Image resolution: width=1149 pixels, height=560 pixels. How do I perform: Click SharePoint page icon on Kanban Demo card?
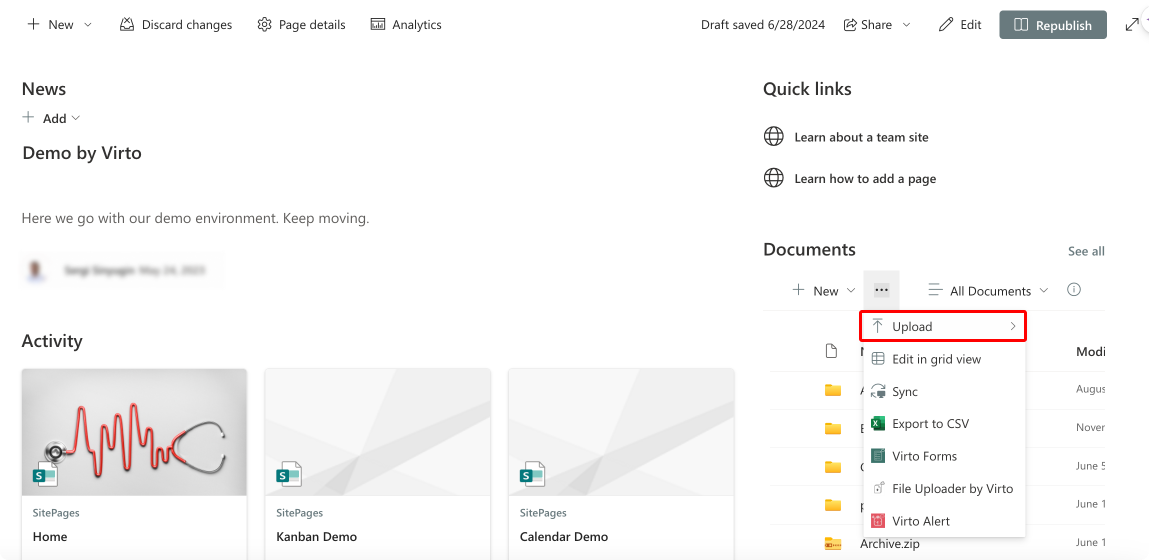click(x=289, y=474)
